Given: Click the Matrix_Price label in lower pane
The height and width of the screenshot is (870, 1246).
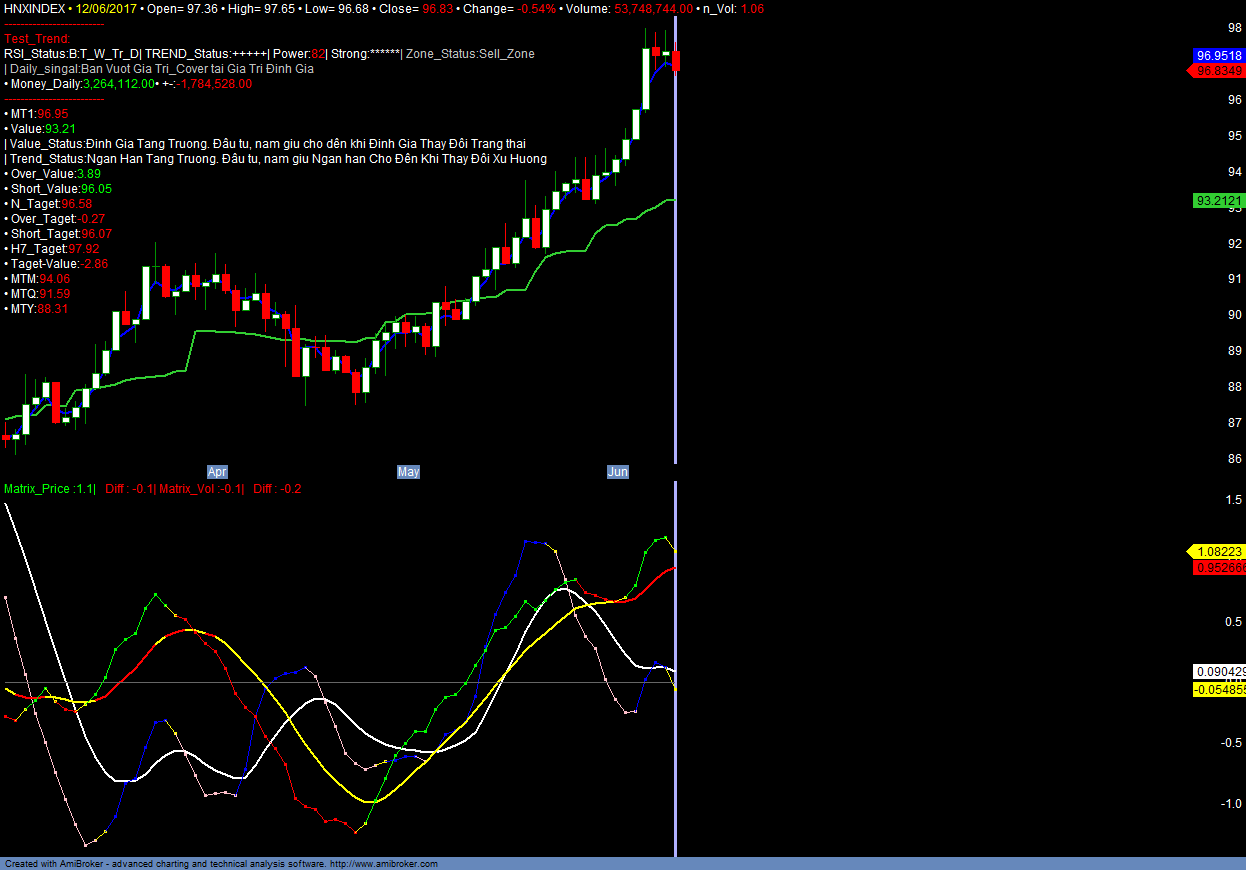Looking at the screenshot, I should click(x=36, y=489).
